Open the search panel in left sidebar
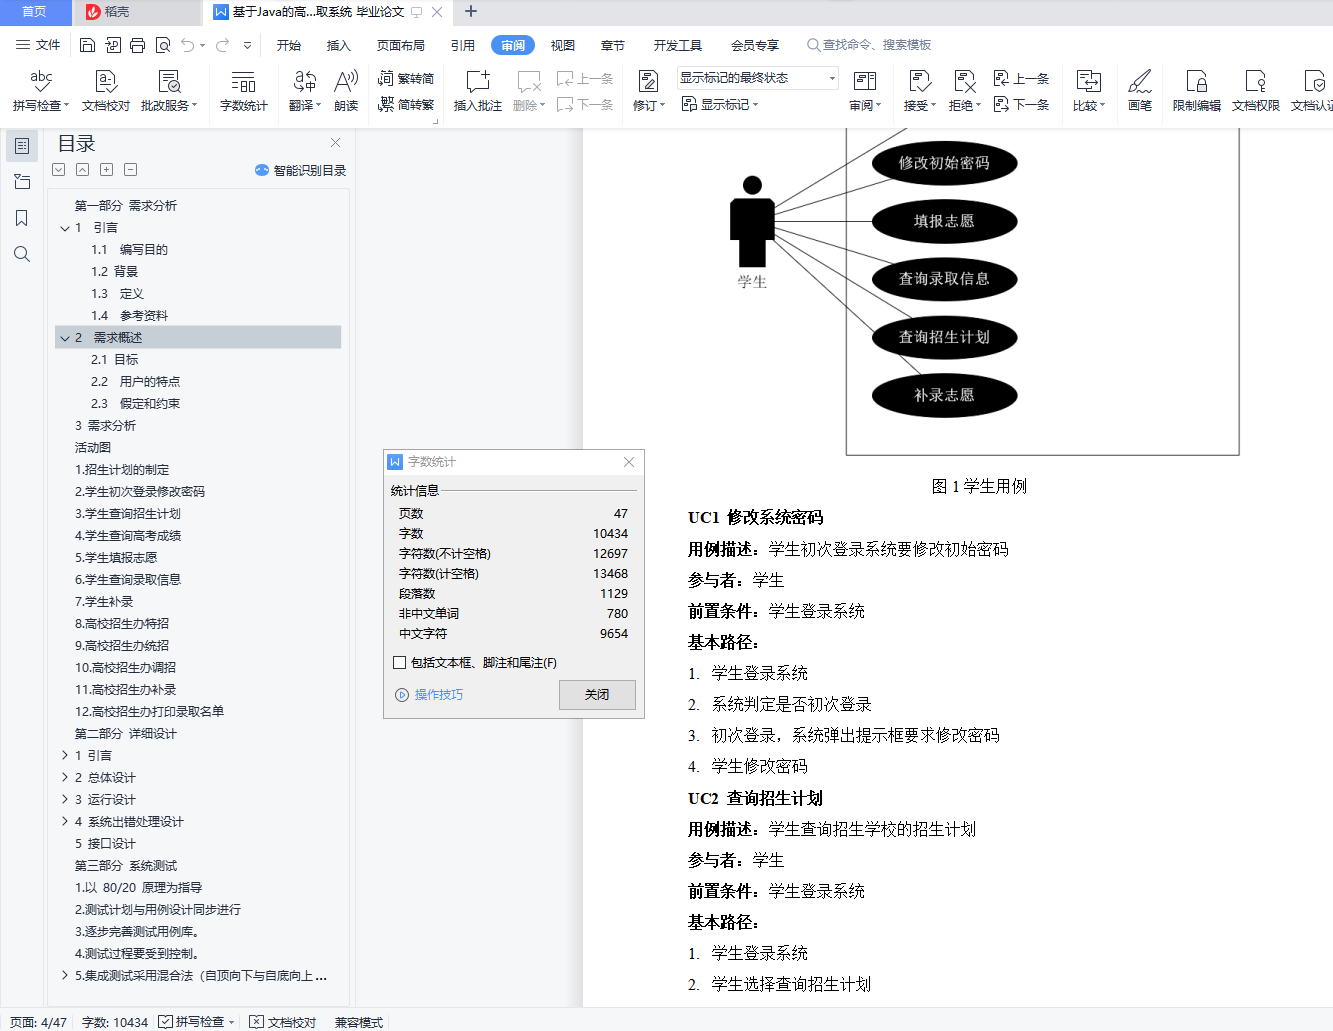 point(22,254)
